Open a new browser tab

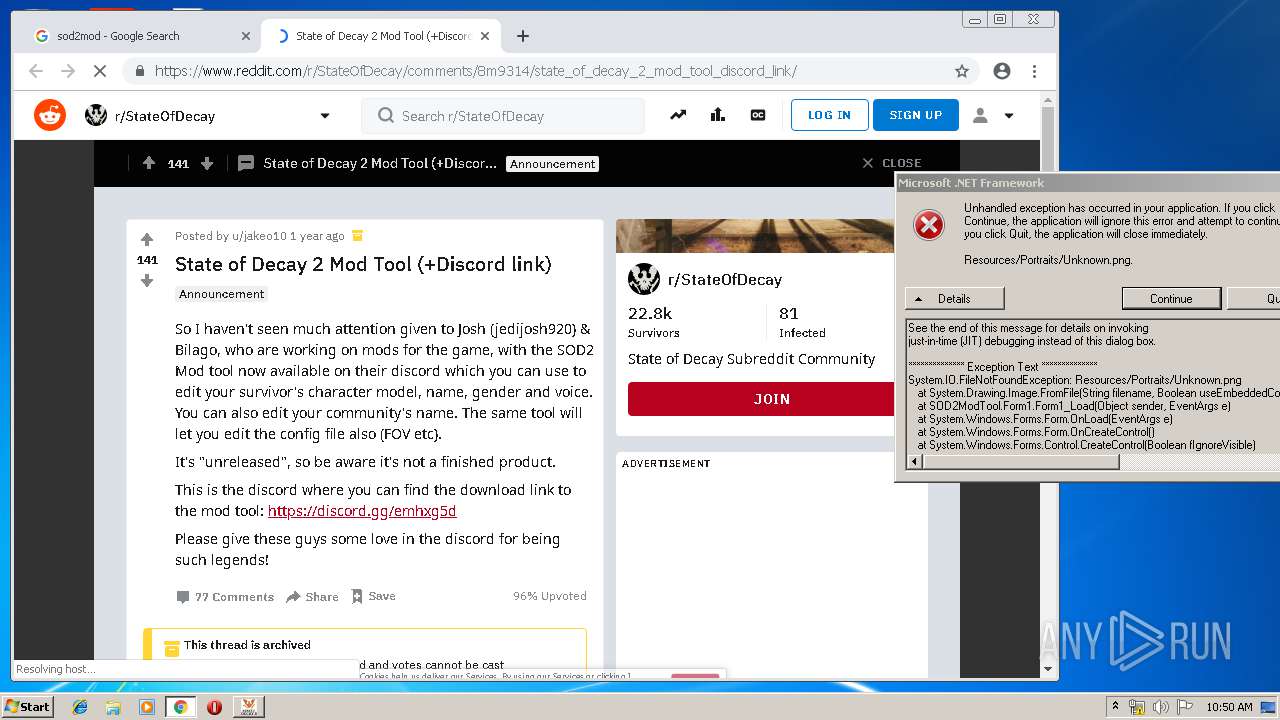tap(523, 36)
